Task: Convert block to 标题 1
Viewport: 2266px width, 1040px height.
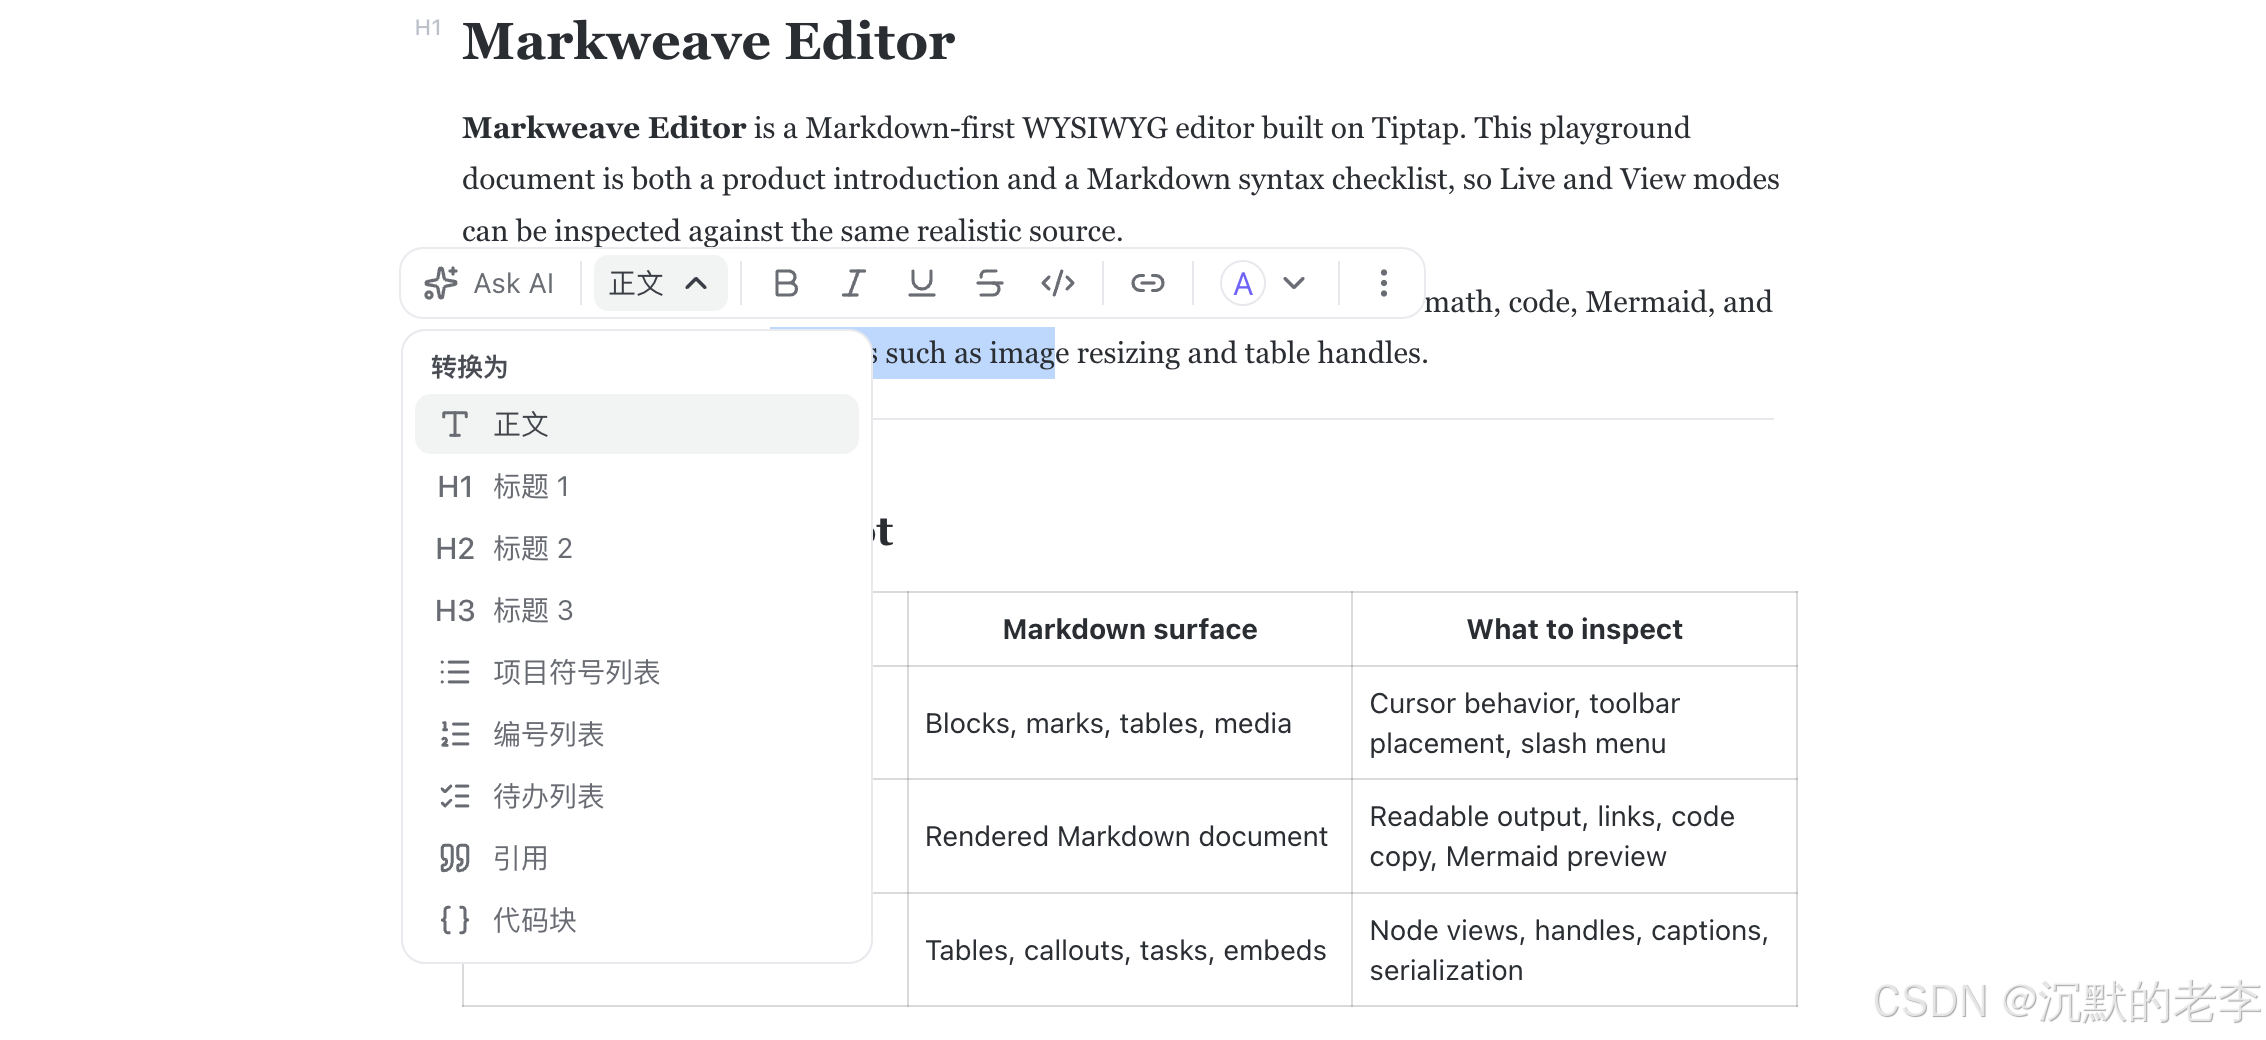Action: (637, 486)
